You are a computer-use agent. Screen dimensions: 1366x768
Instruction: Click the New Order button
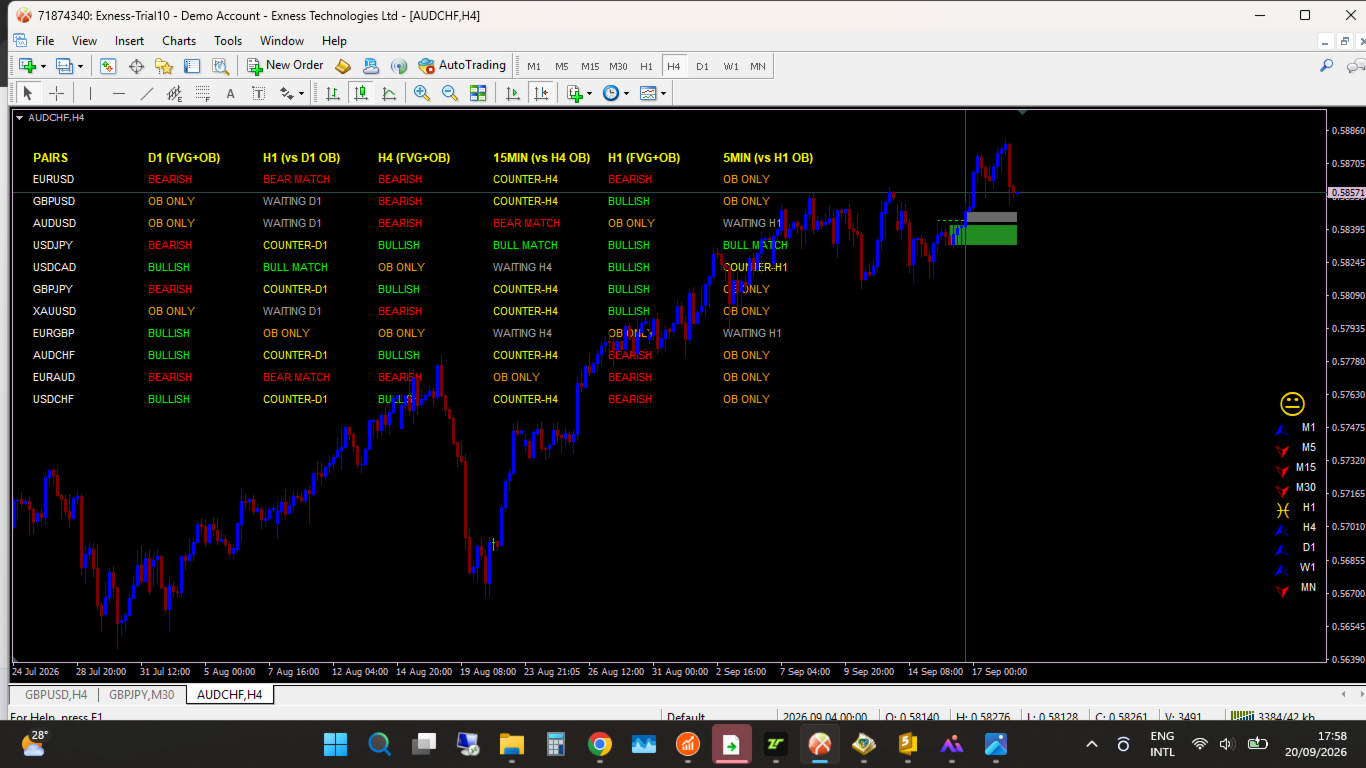285,66
